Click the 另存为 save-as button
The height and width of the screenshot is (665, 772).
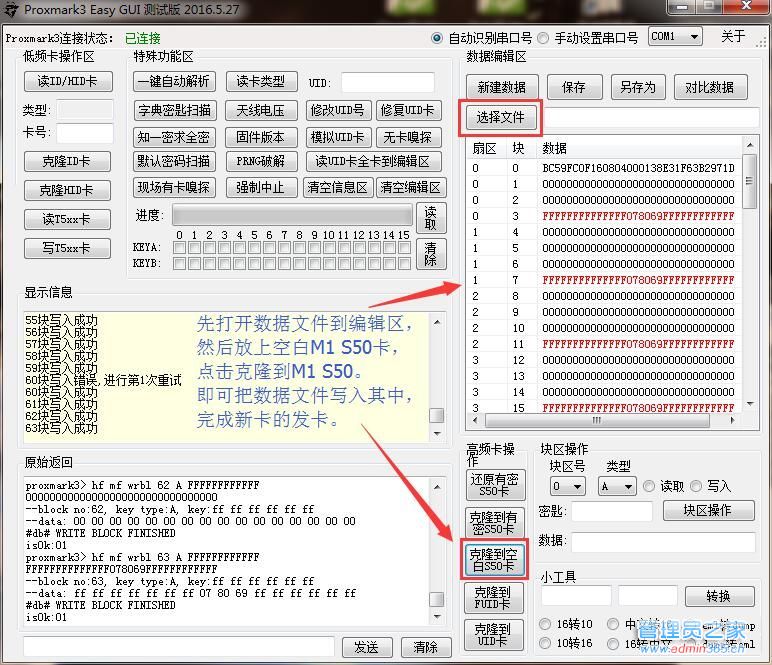[x=638, y=87]
